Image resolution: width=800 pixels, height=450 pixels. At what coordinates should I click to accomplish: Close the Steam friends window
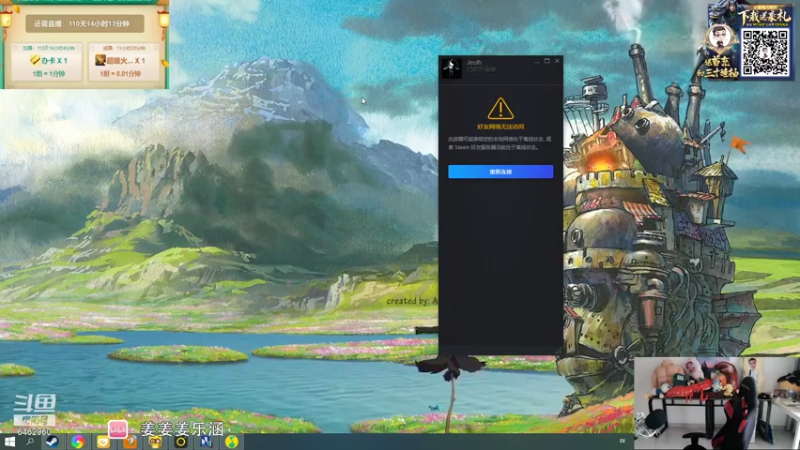pyautogui.click(x=557, y=61)
